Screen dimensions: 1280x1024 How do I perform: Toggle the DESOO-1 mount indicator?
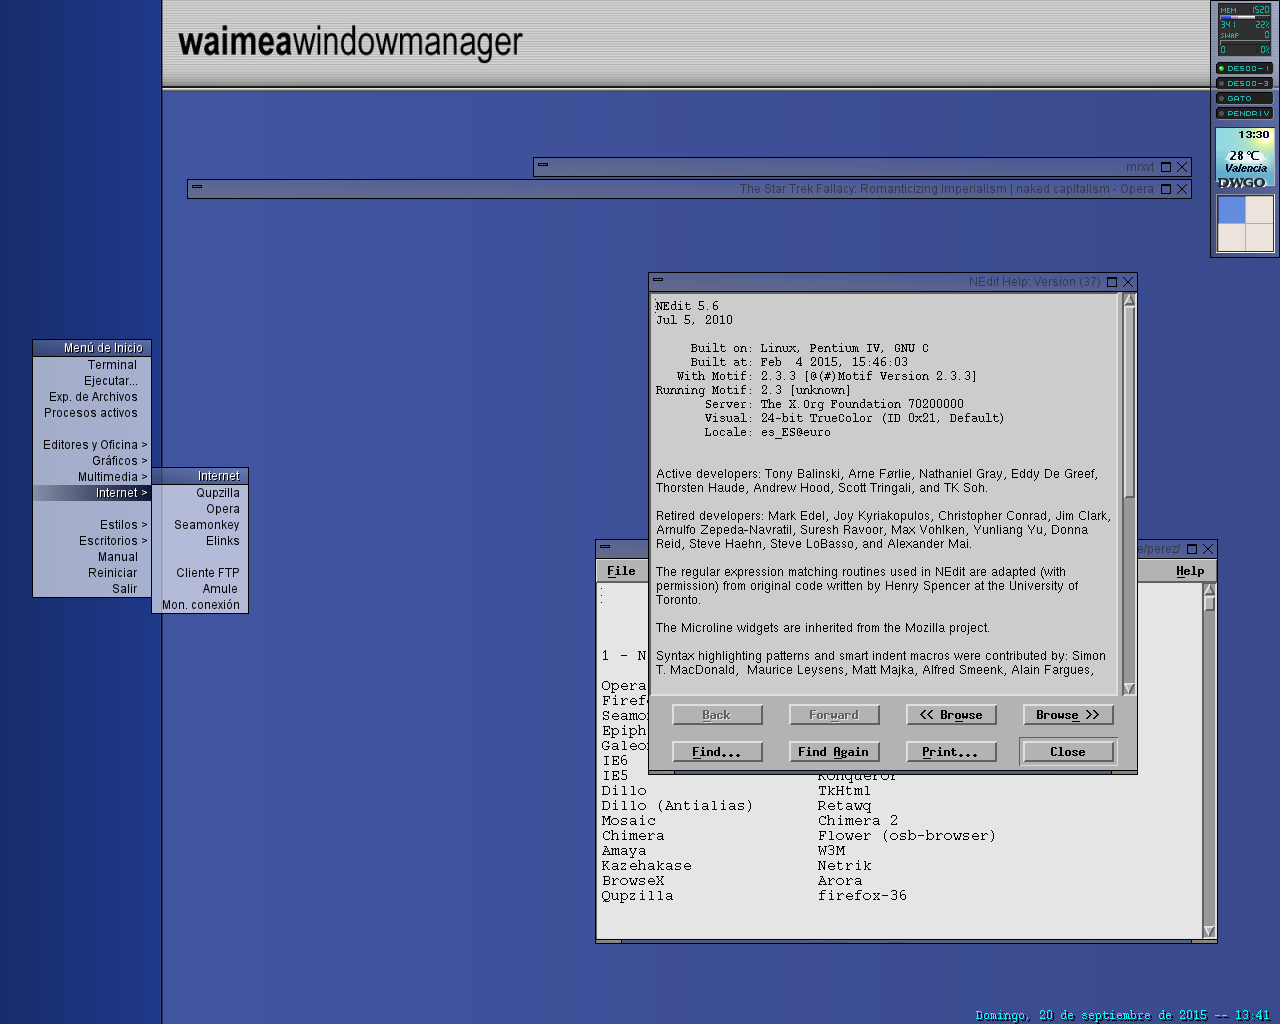[1244, 68]
